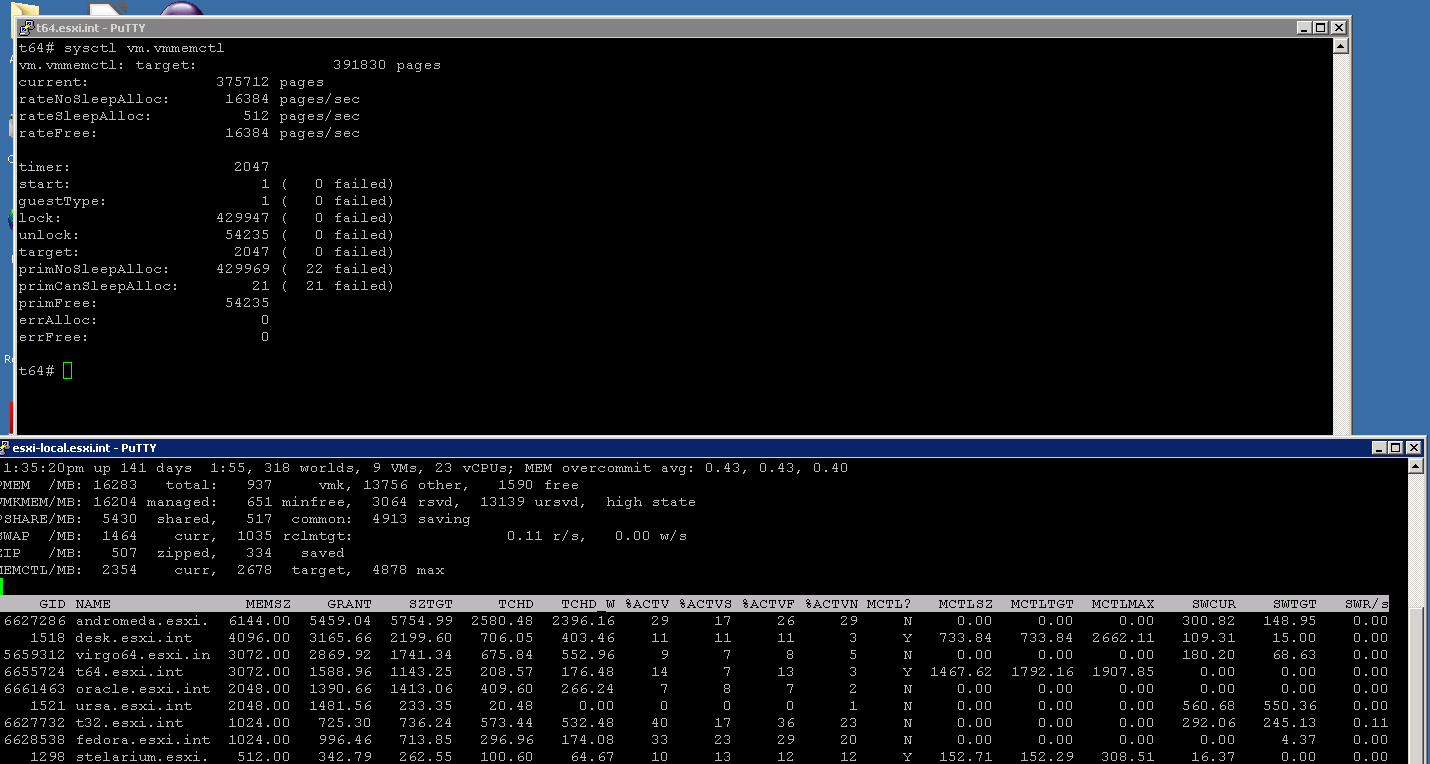Close the esxi-local.esxi.int PuTTY window
Screen dimensions: 1430x764
point(1413,448)
